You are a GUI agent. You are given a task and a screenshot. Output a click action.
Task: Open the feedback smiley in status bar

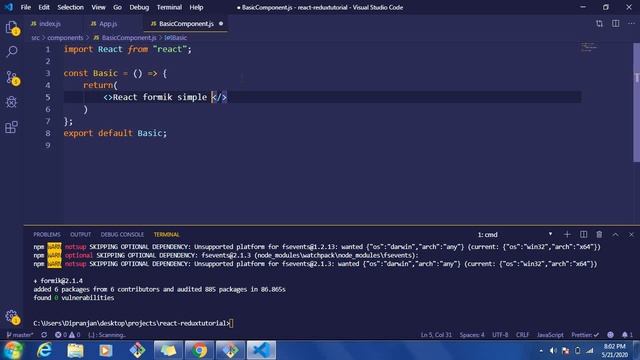(610, 335)
